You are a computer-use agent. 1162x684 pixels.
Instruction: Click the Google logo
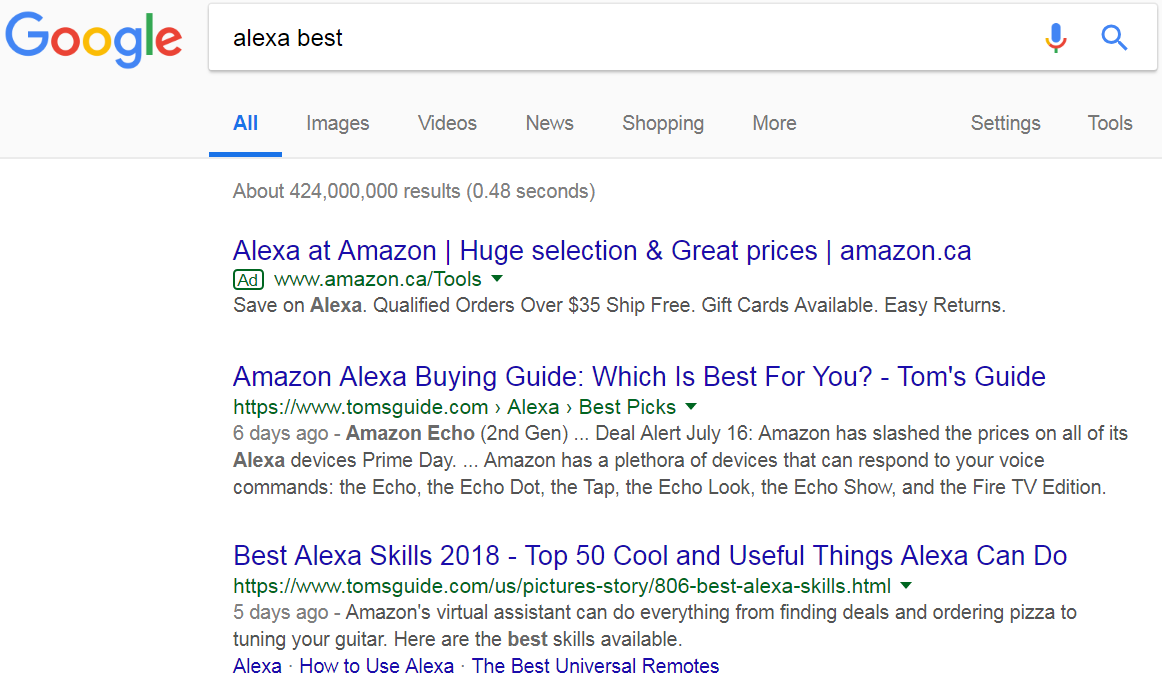click(x=94, y=38)
